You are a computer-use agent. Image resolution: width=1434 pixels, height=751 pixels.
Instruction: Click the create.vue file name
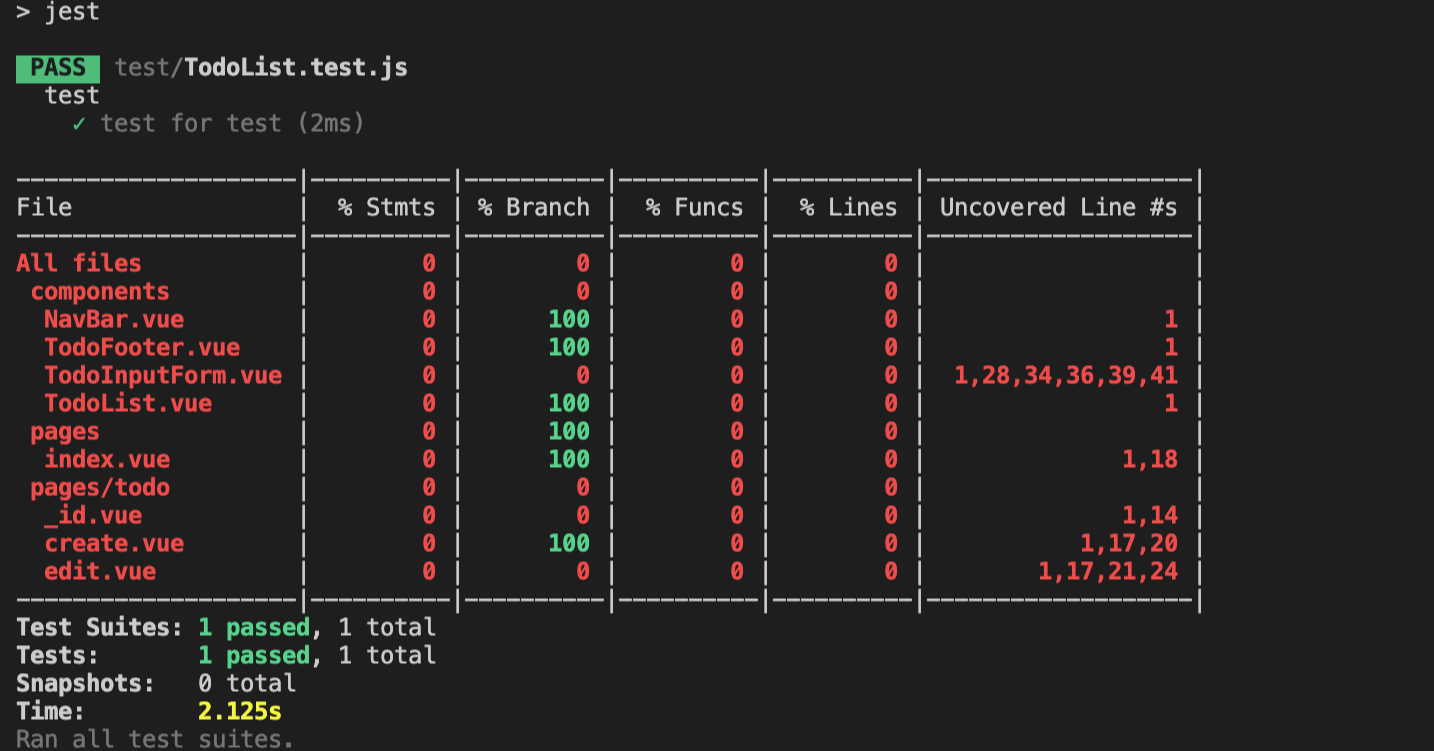114,544
